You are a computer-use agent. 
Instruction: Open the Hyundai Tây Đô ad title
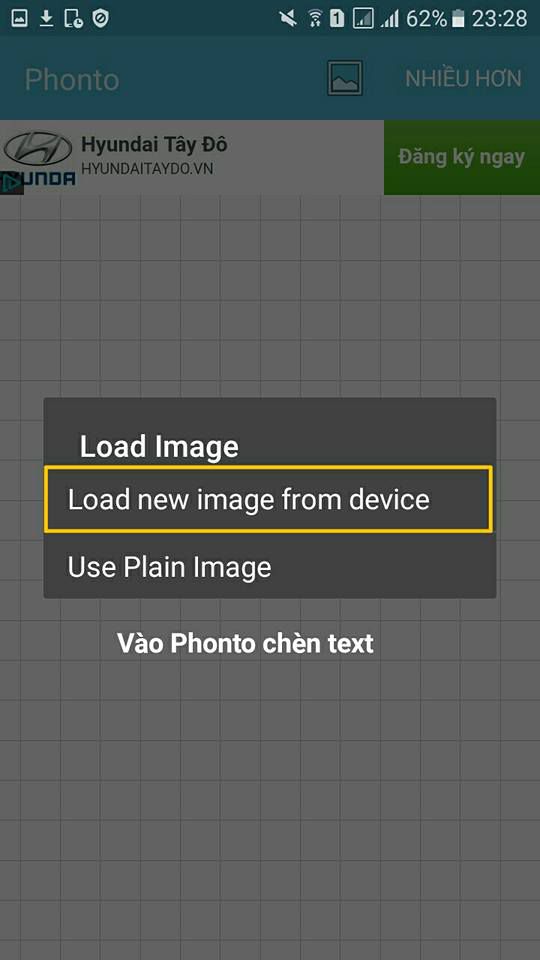(x=154, y=144)
